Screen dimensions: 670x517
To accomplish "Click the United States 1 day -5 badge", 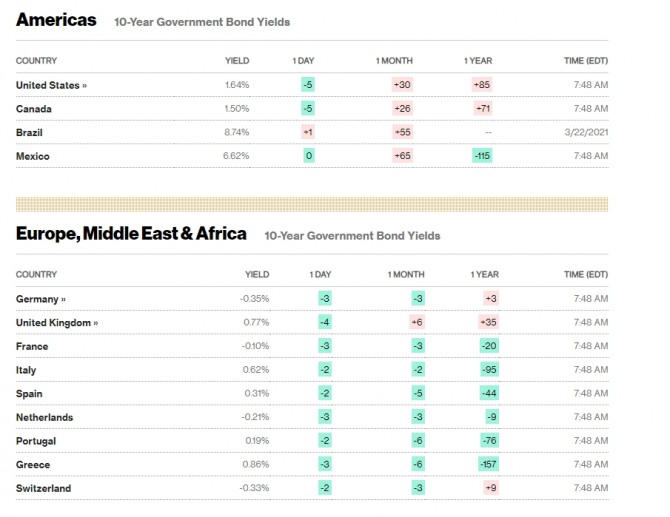I will point(308,85).
